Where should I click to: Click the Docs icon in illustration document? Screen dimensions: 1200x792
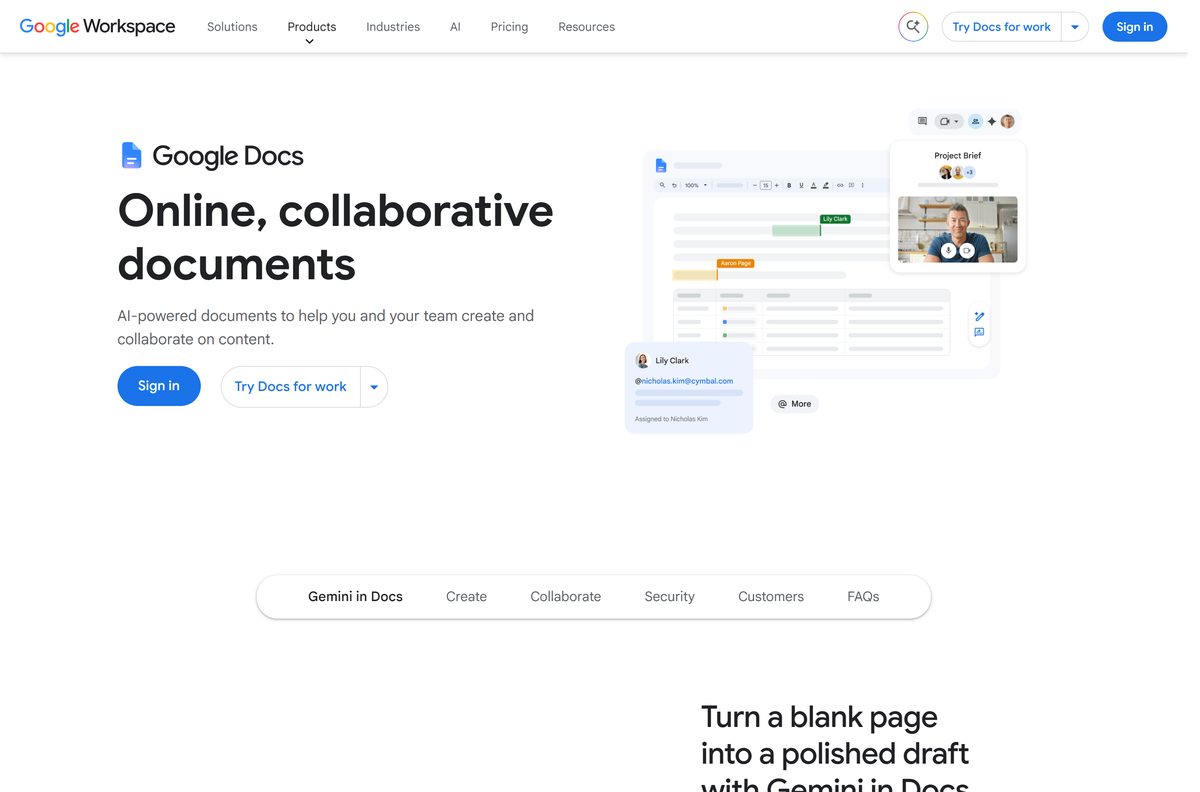coord(661,165)
